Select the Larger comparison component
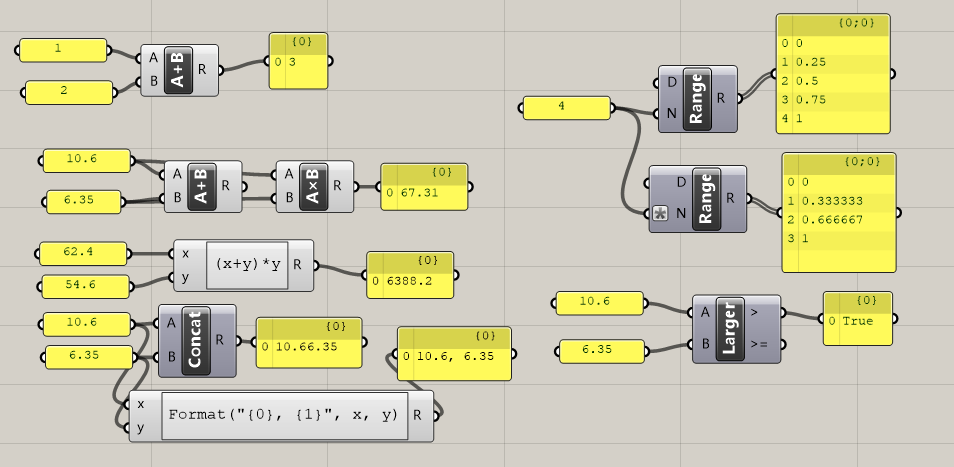The width and height of the screenshot is (954, 467). 736,329
